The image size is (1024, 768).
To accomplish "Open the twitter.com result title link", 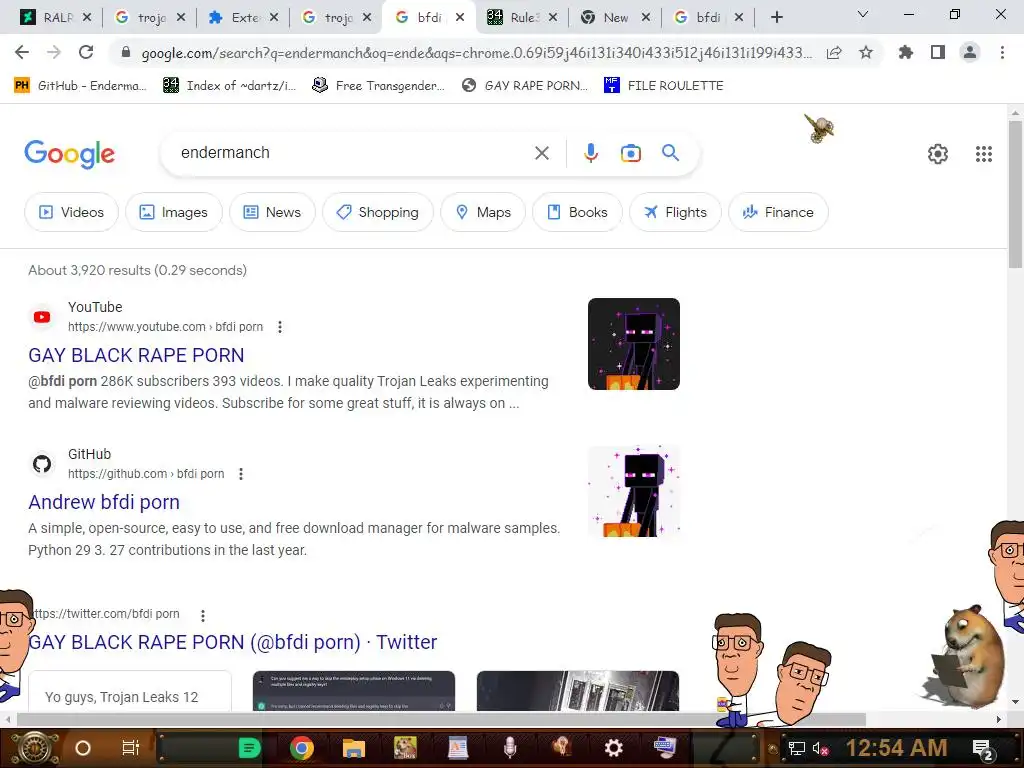I will (232, 642).
